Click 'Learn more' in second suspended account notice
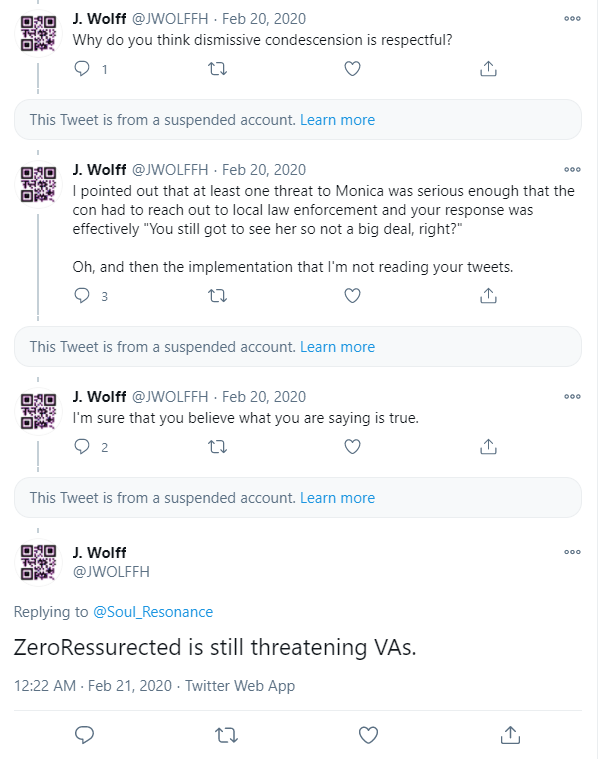Screen dimensions: 599x759 click(338, 347)
